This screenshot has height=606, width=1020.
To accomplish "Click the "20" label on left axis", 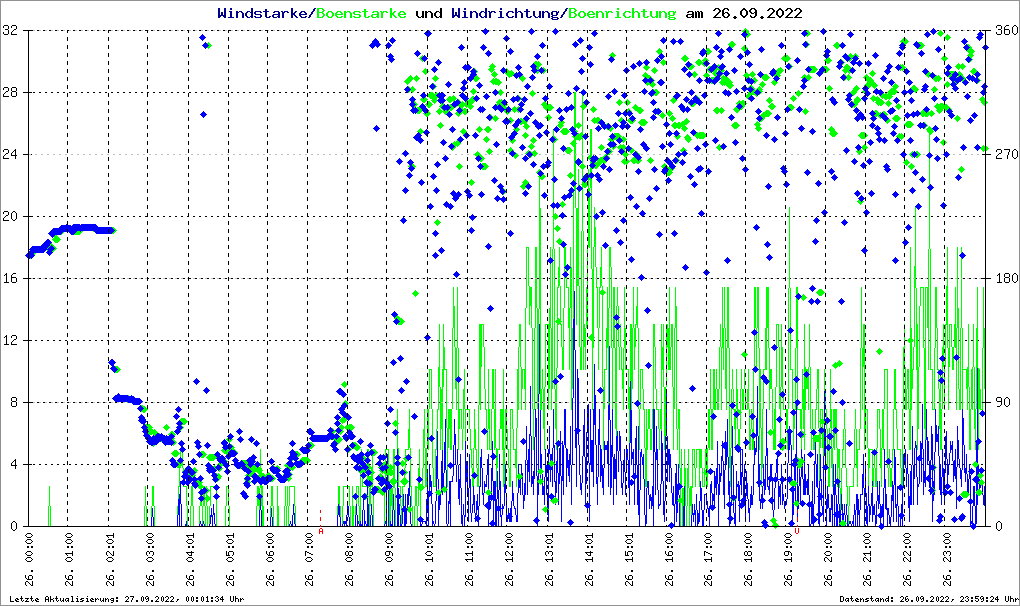I will coord(12,217).
